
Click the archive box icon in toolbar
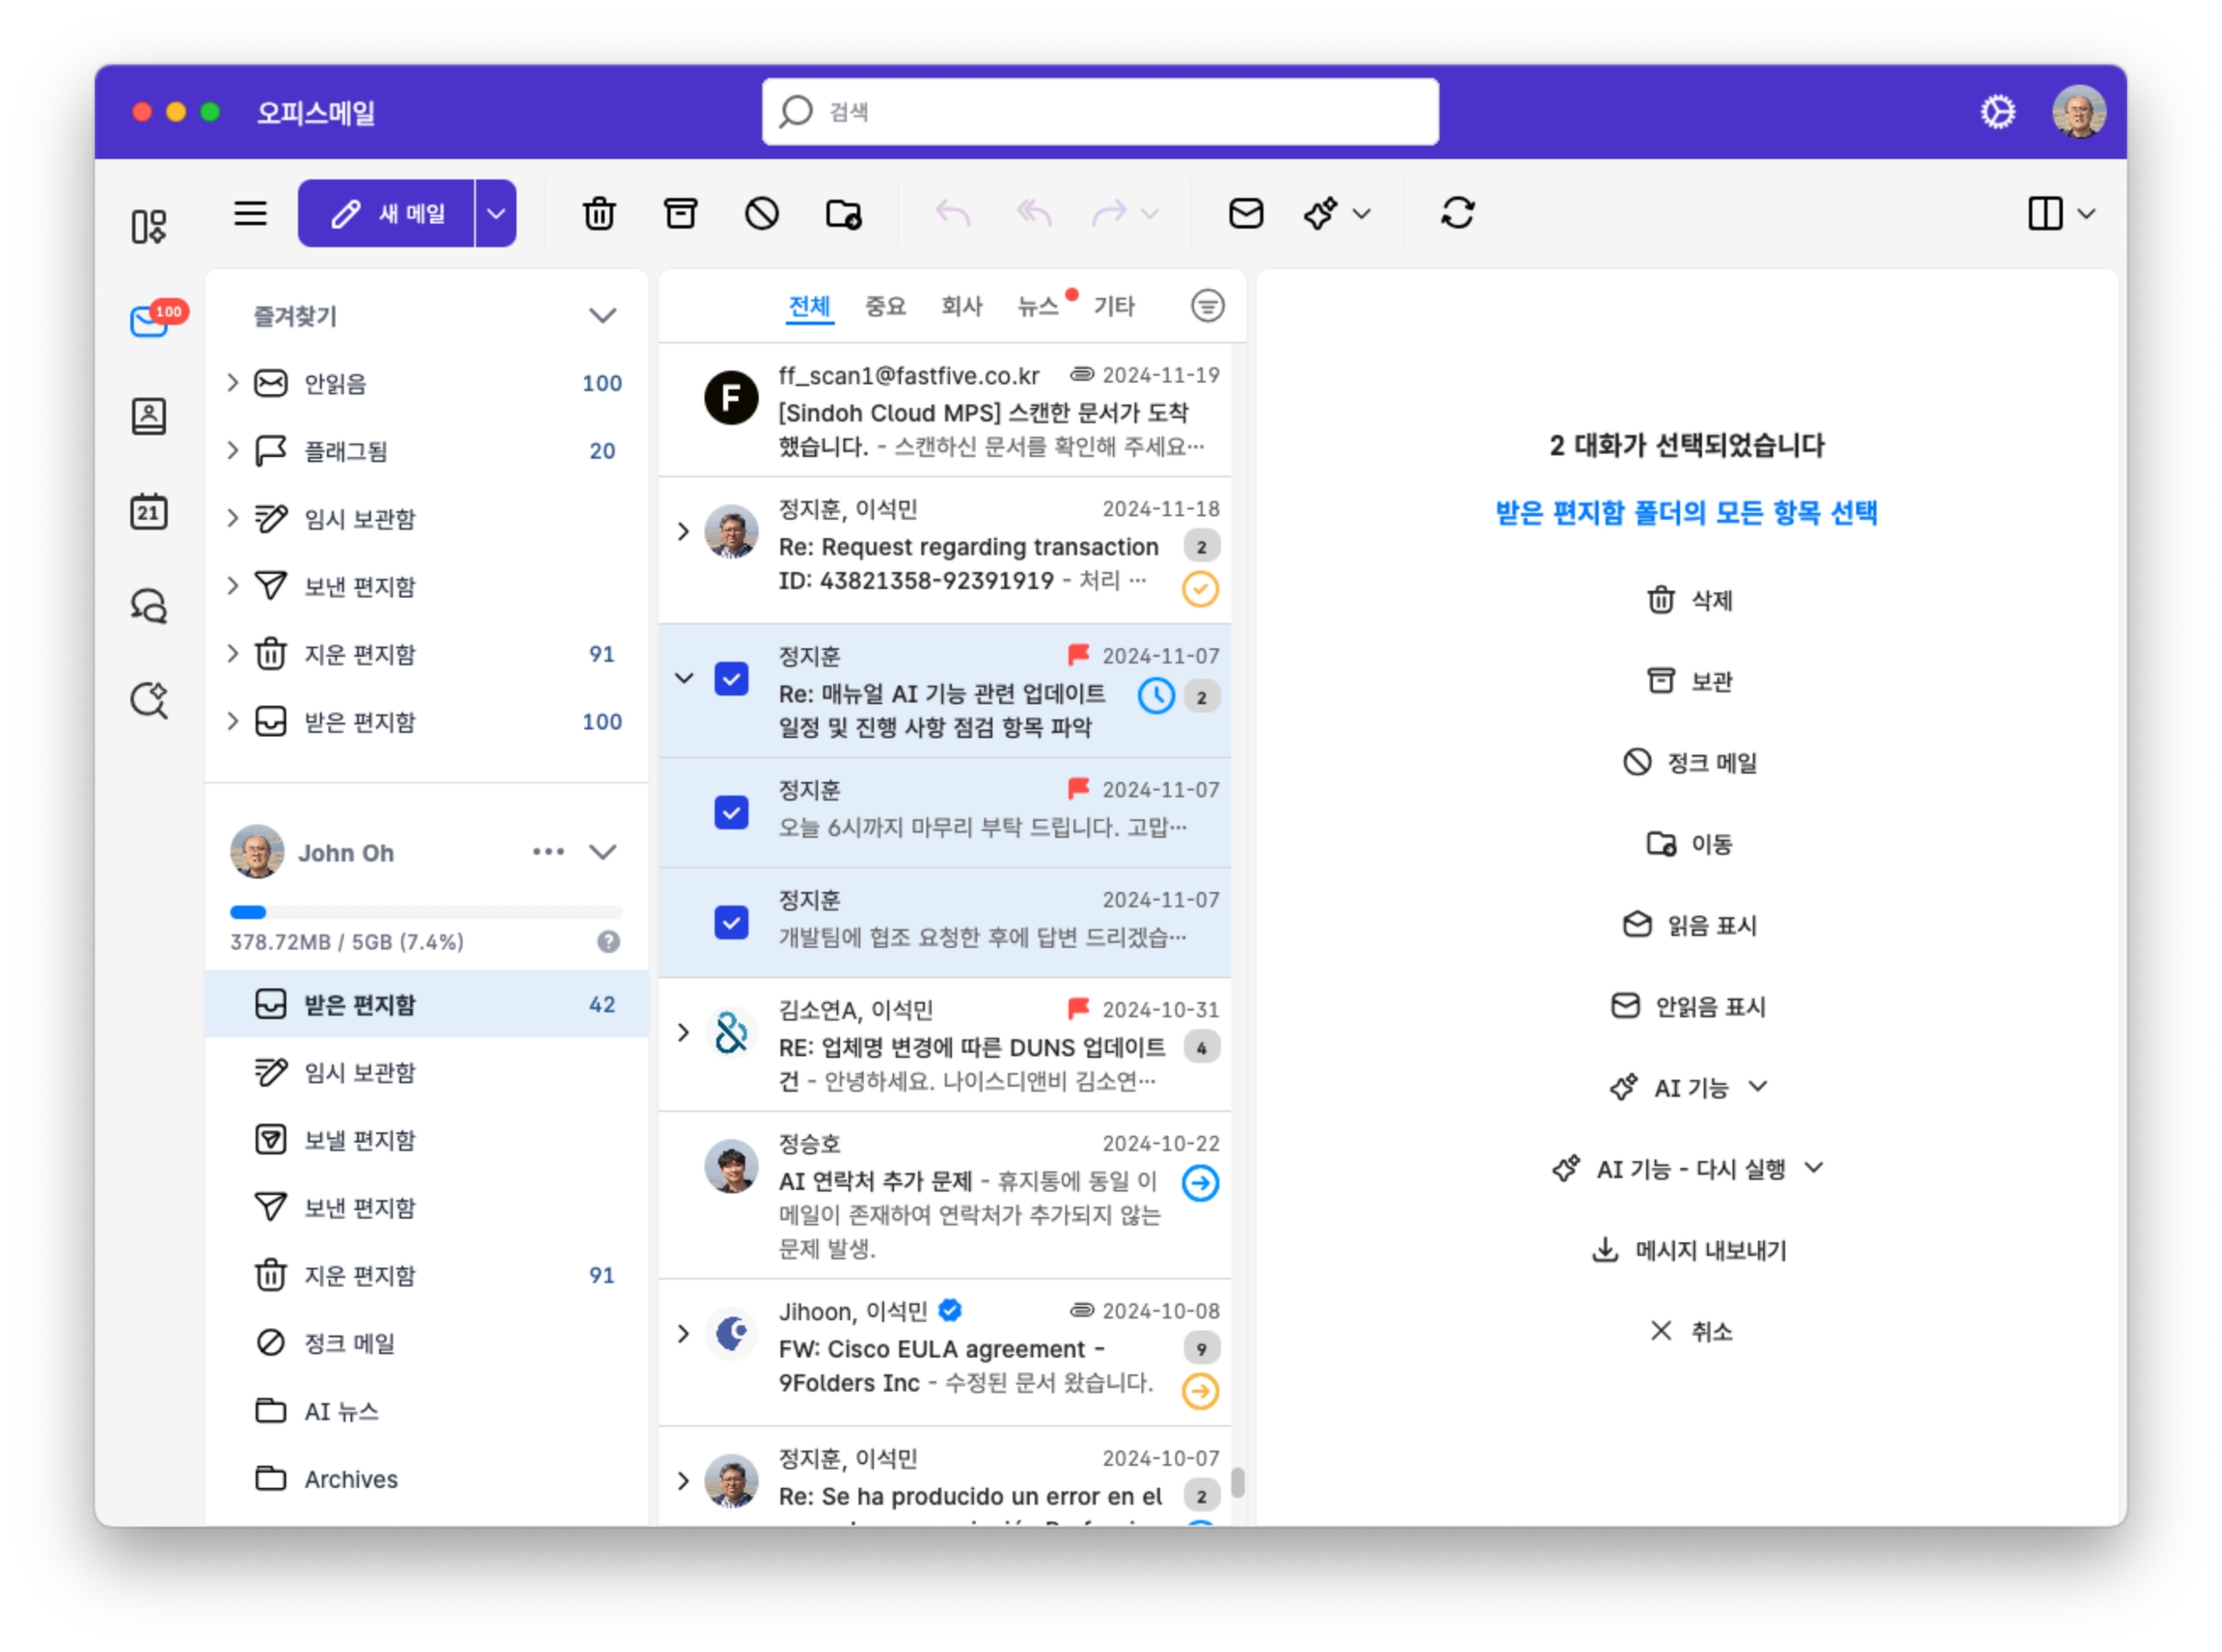click(680, 213)
